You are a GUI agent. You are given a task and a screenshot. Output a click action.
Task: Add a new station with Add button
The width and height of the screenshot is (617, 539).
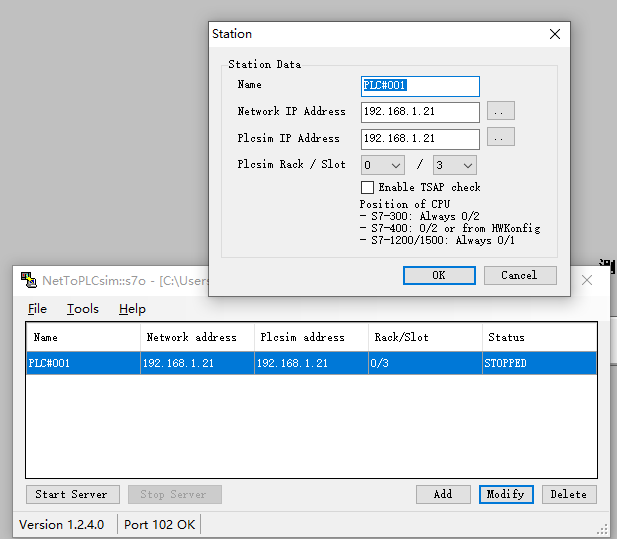[443, 494]
